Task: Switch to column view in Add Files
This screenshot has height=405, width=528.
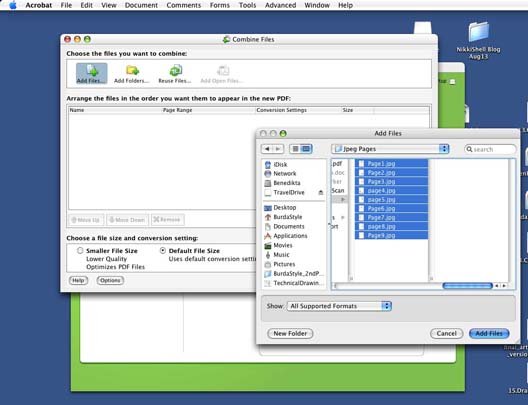Action: (x=306, y=149)
